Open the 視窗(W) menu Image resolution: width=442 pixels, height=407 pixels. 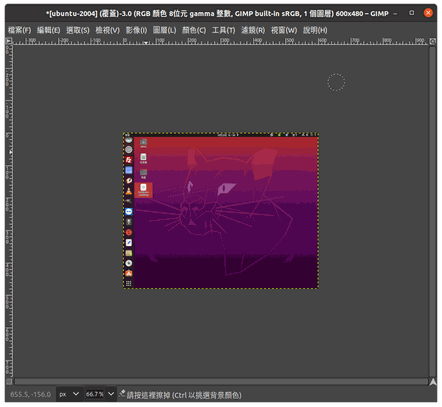[284, 30]
